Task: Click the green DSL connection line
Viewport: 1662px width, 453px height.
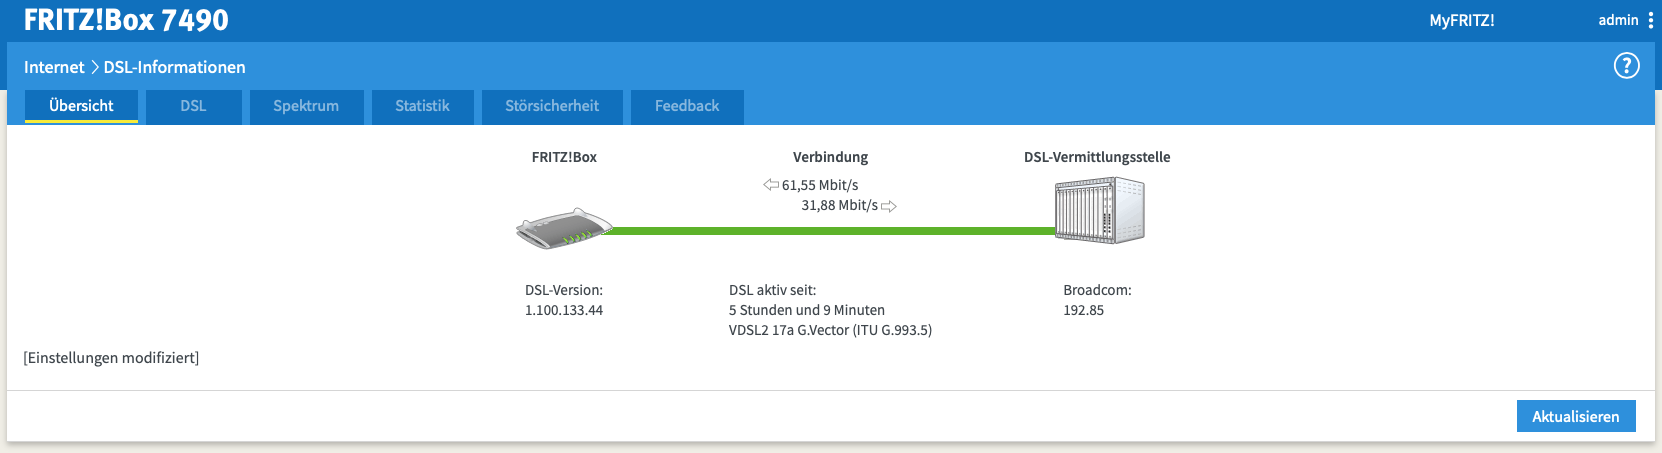Action: (830, 231)
